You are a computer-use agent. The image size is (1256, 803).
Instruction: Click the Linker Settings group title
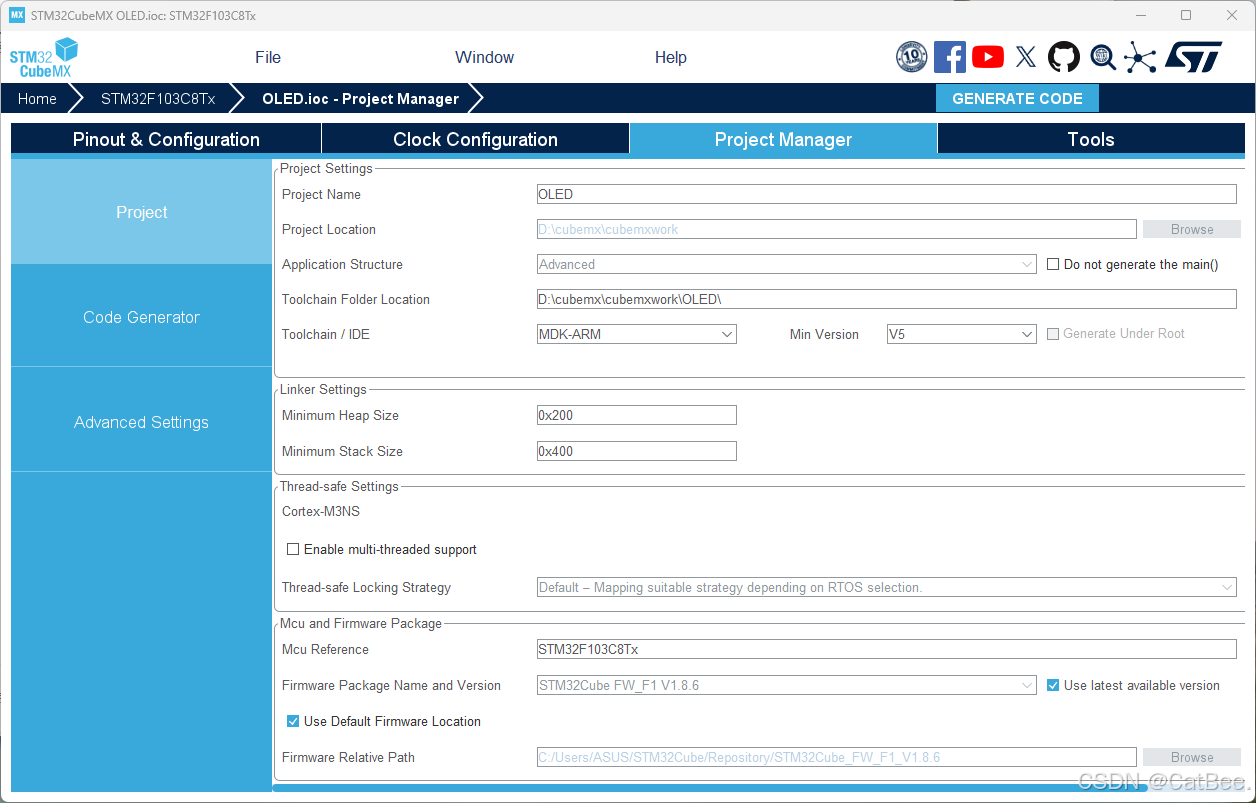pos(323,389)
